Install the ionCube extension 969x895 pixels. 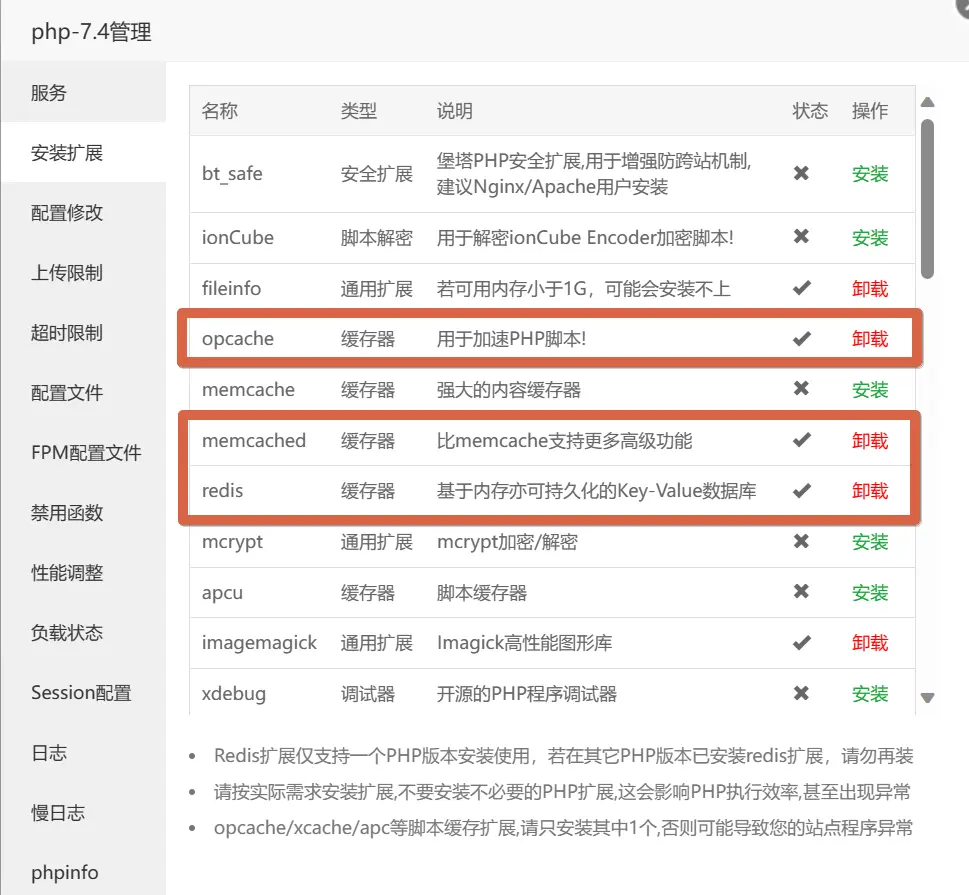[870, 237]
